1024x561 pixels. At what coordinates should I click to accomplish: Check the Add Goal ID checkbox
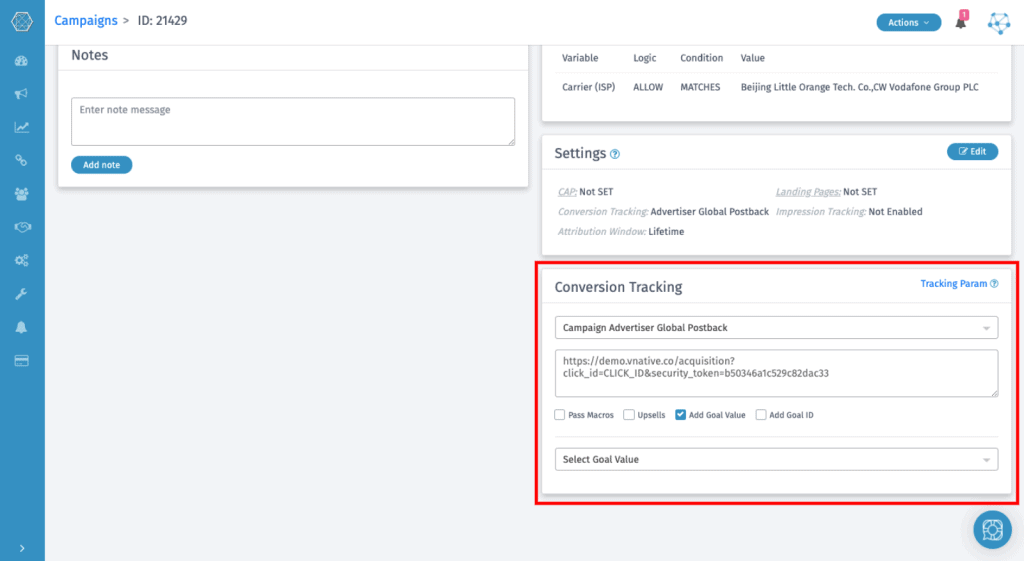click(761, 415)
